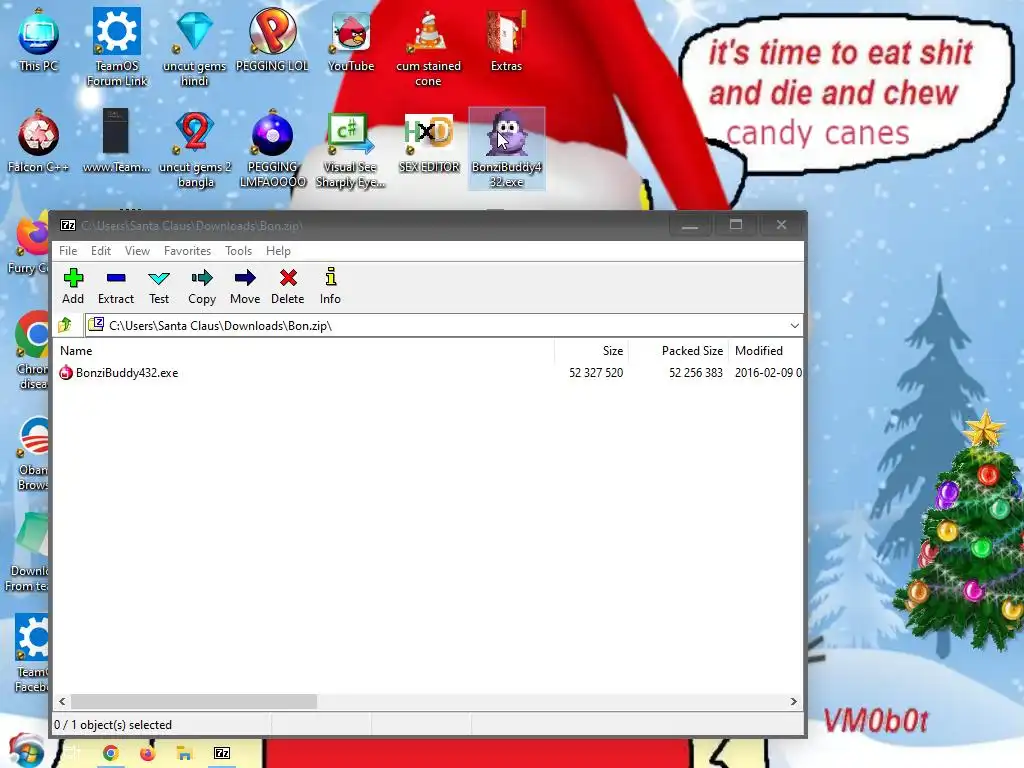Select the VLC cone desktop icon
This screenshot has width=1024, height=768.
(428, 47)
